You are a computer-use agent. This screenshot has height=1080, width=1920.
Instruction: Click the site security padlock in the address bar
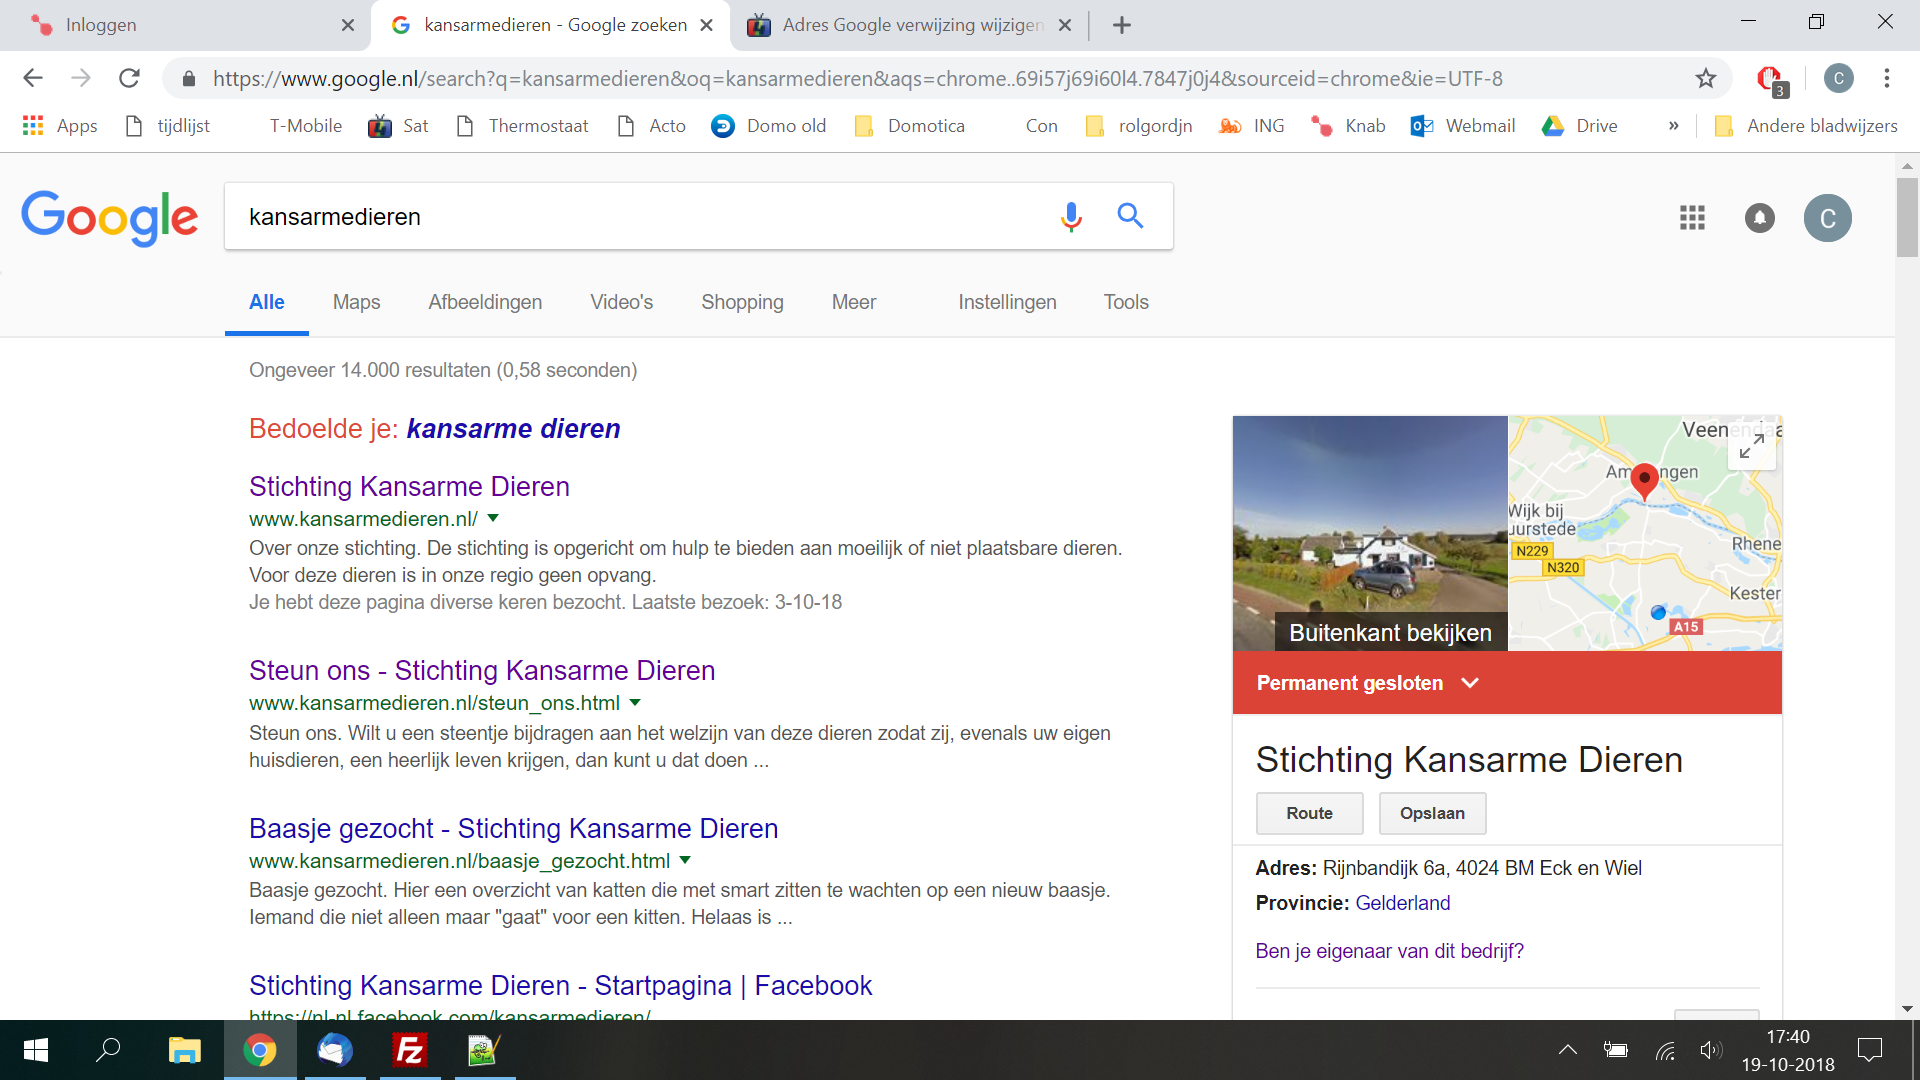point(188,78)
